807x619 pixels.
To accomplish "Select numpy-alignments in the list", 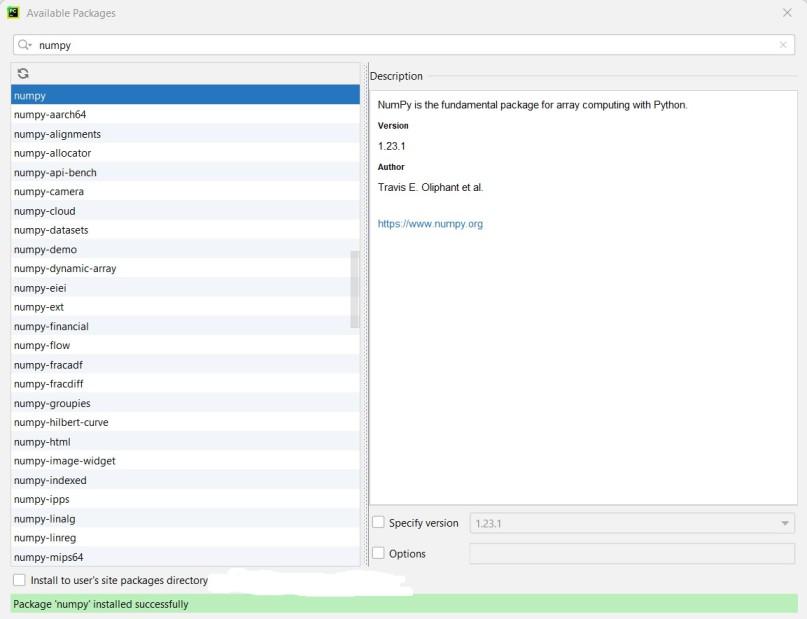I will tap(185, 134).
